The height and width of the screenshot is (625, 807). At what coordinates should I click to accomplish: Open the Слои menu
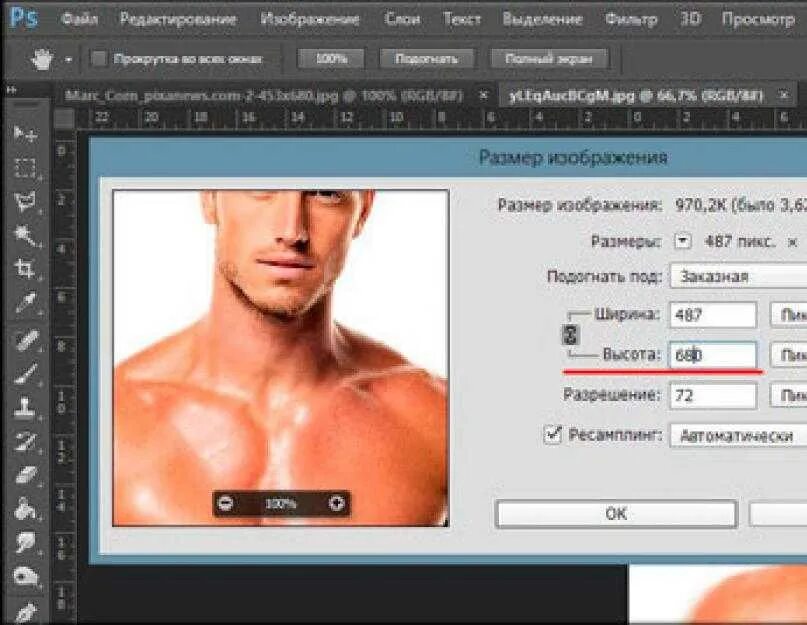tap(402, 20)
